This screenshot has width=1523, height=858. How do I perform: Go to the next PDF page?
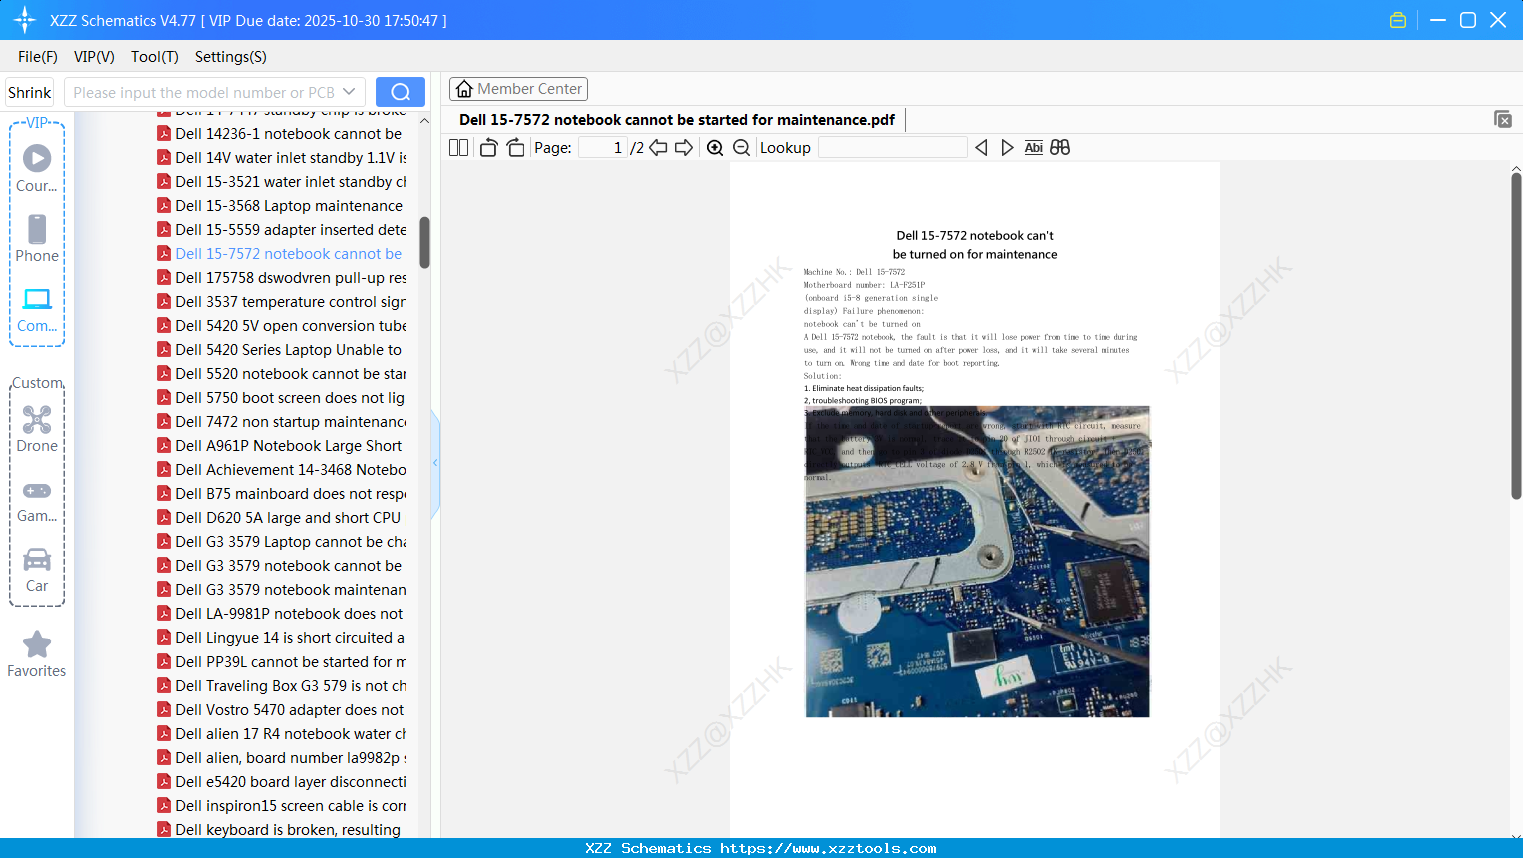coord(684,148)
